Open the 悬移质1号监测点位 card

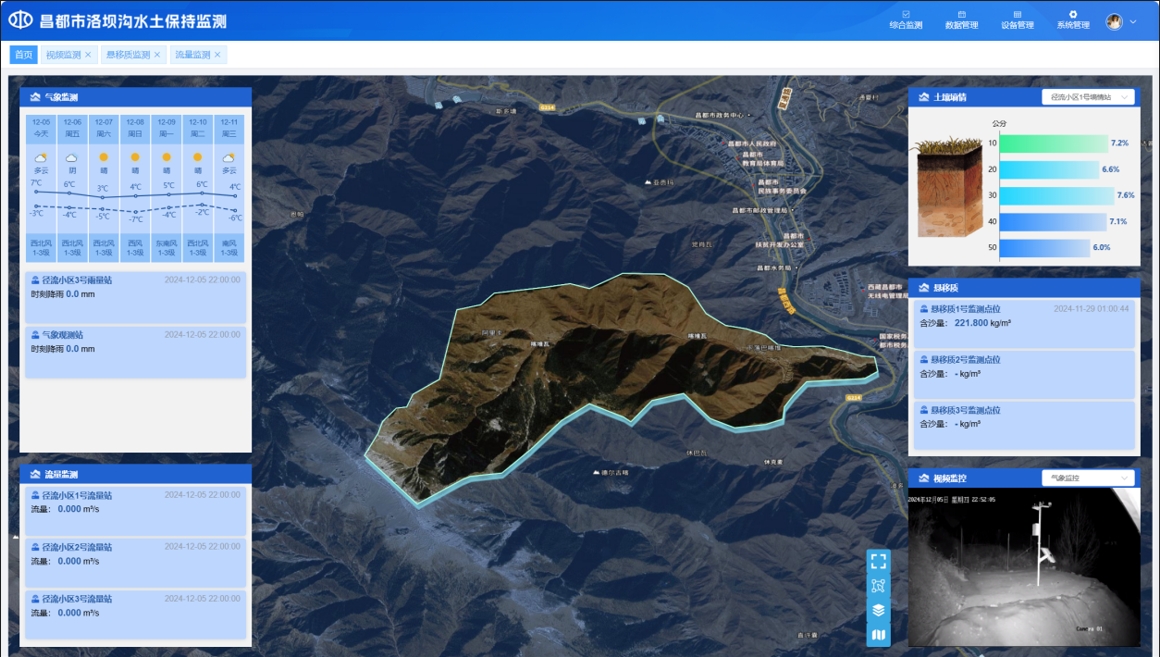1024,324
